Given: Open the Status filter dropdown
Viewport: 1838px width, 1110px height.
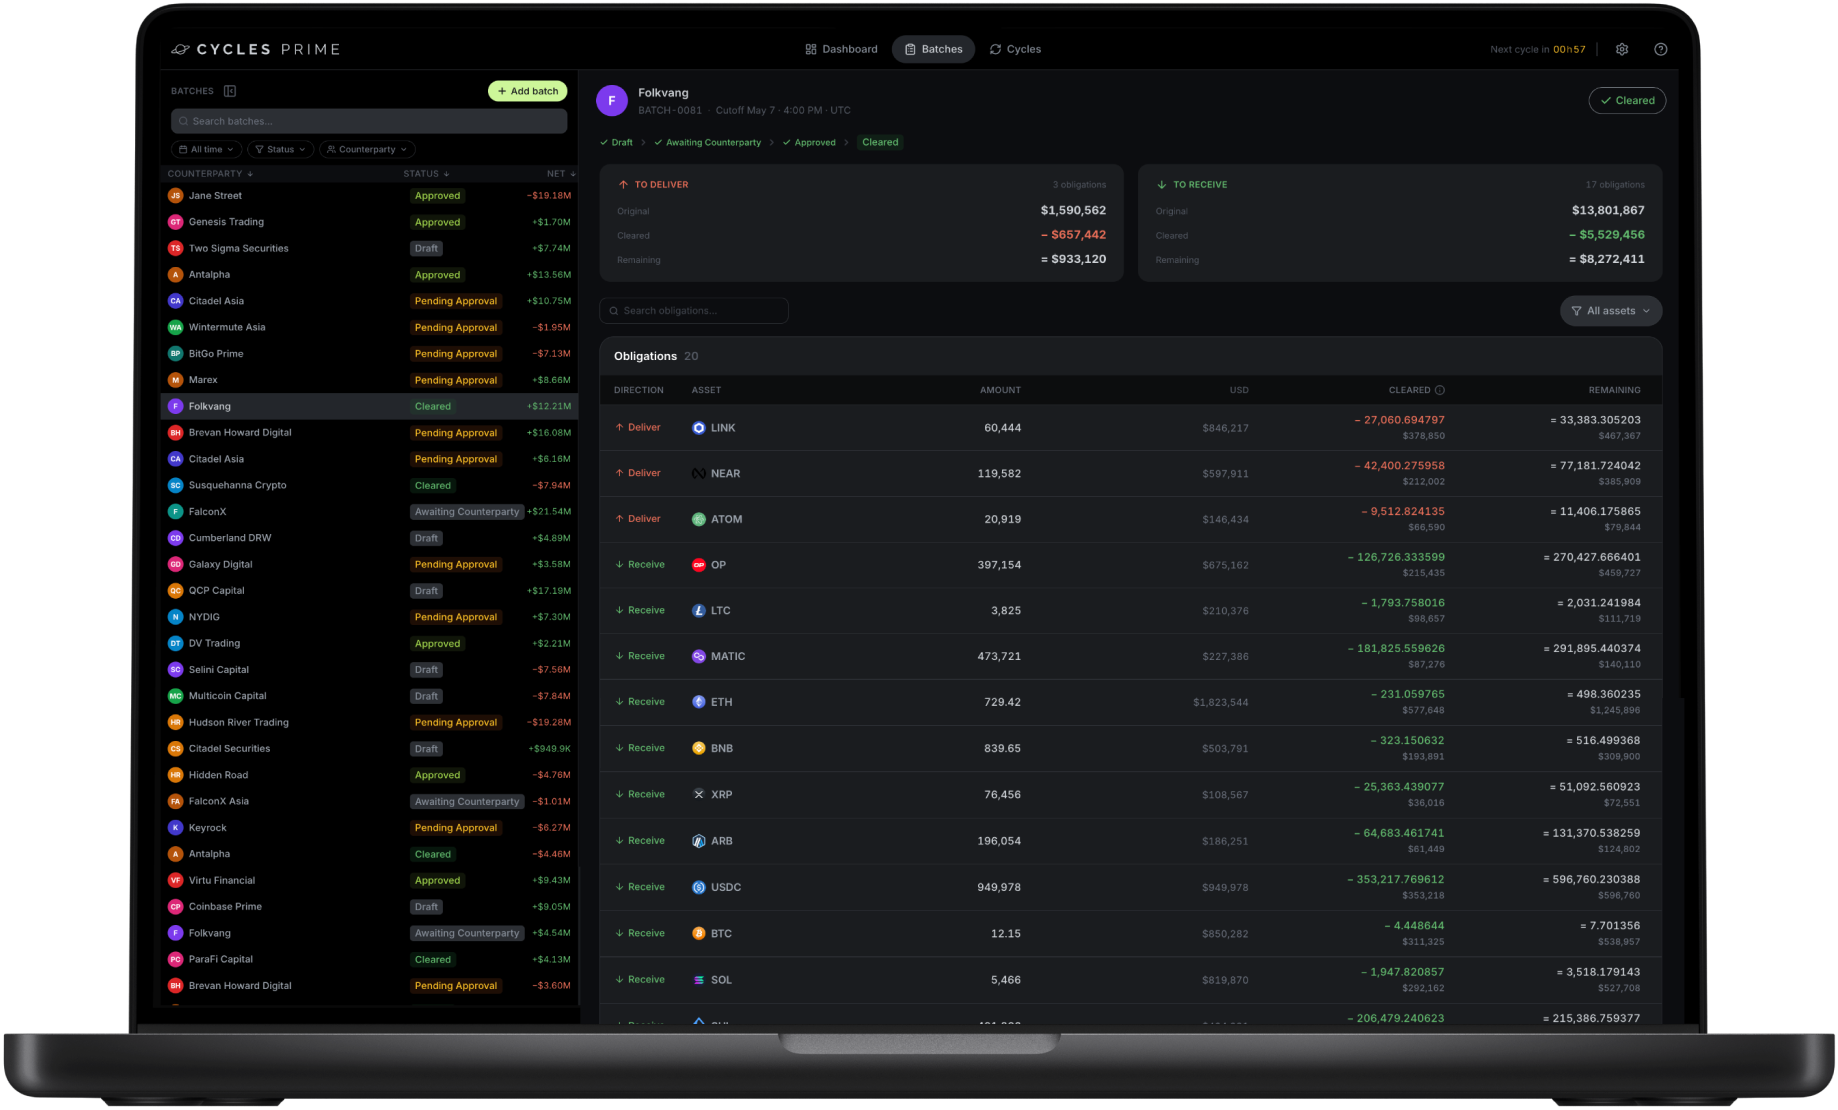Looking at the screenshot, I should (x=280, y=149).
